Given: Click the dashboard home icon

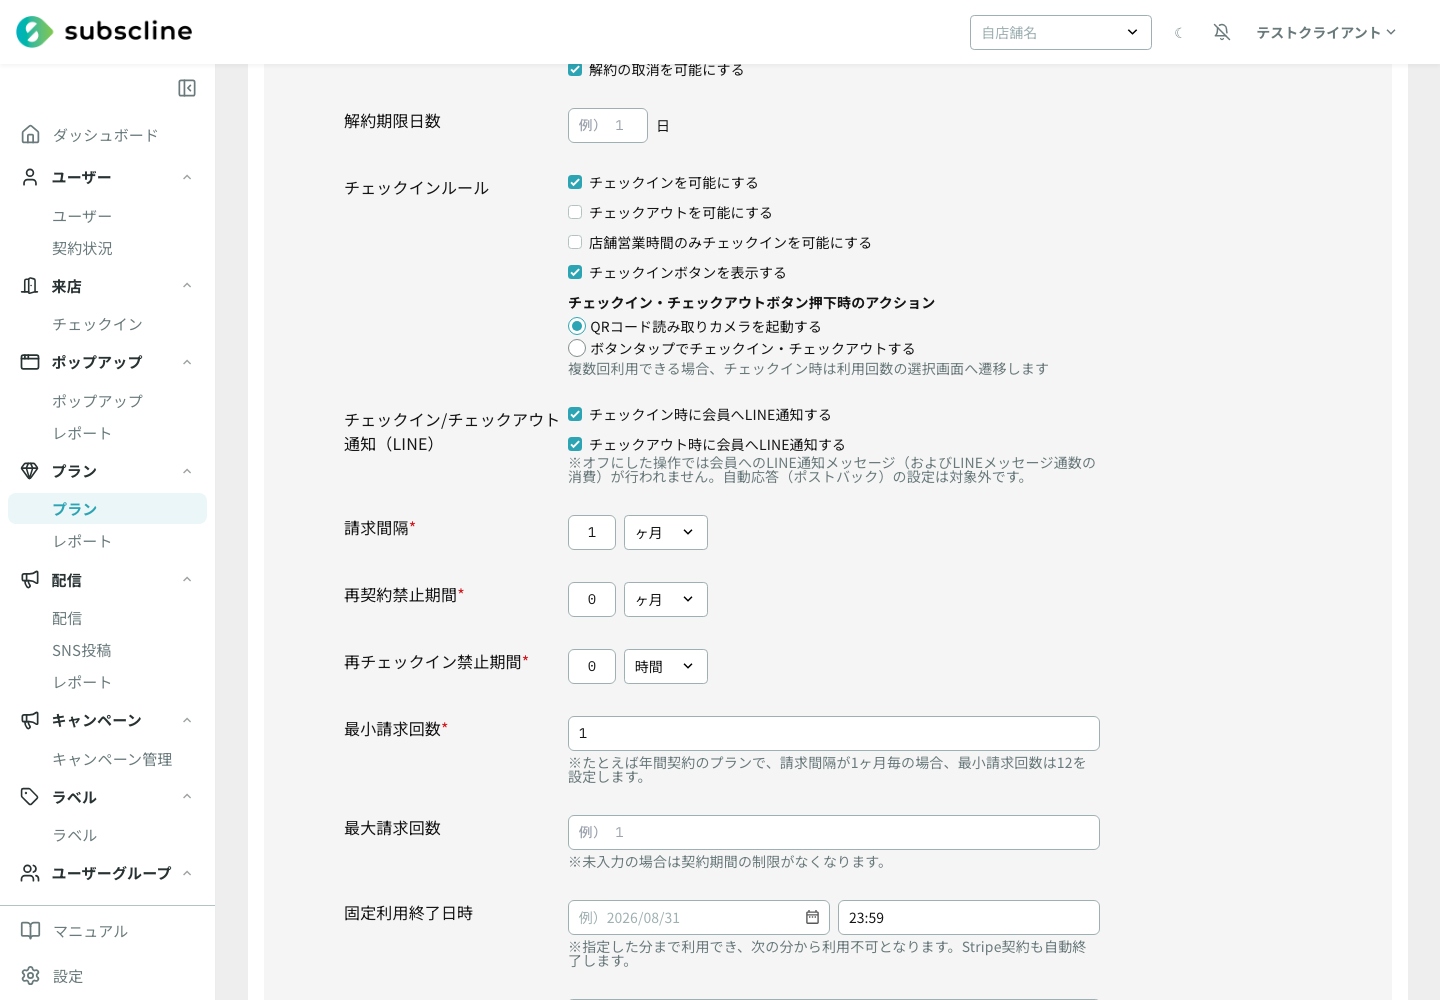Looking at the screenshot, I should coord(31,134).
